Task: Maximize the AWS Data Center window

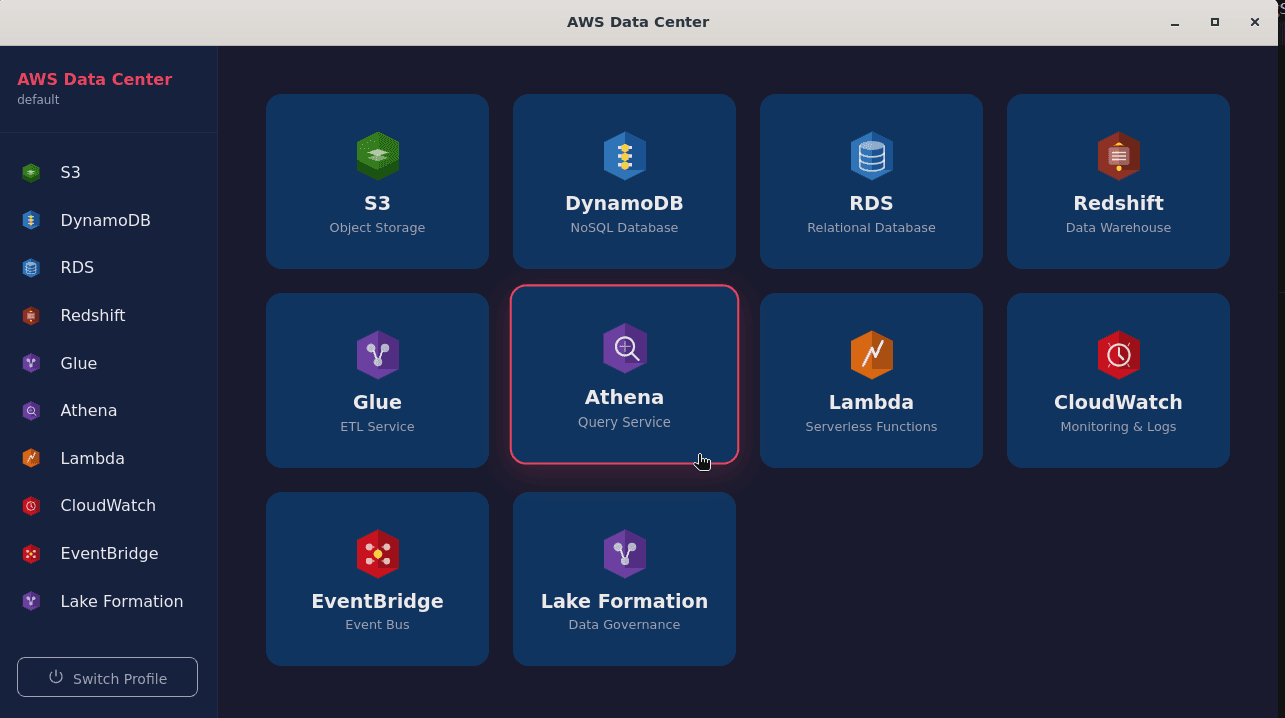Action: pyautogui.click(x=1215, y=22)
